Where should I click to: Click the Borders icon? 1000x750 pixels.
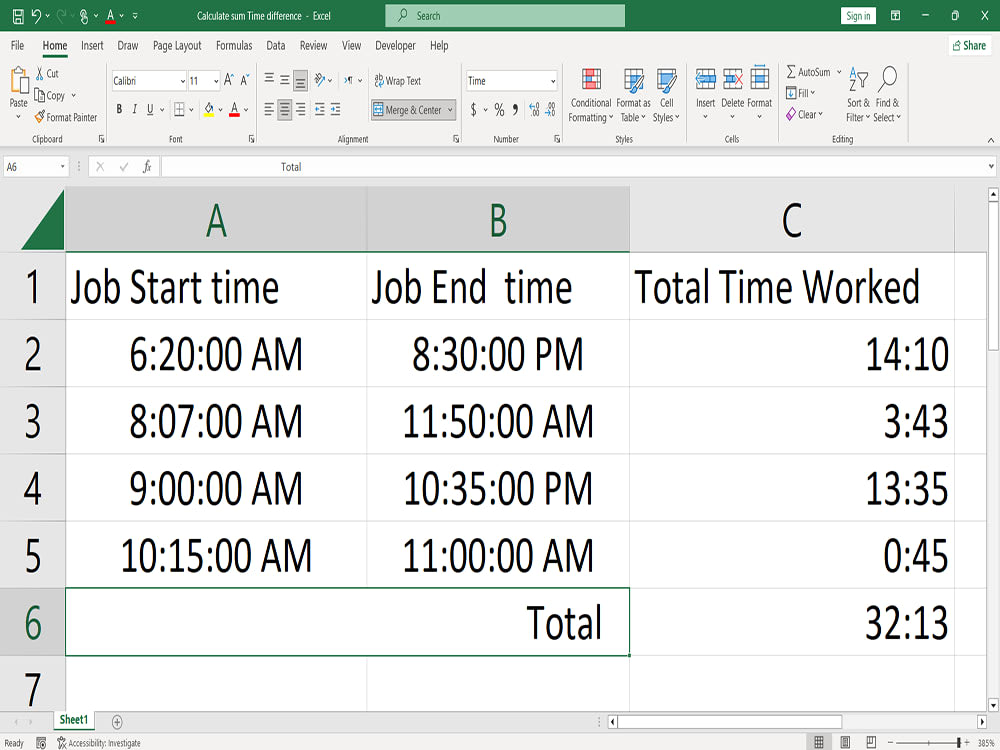coord(179,110)
